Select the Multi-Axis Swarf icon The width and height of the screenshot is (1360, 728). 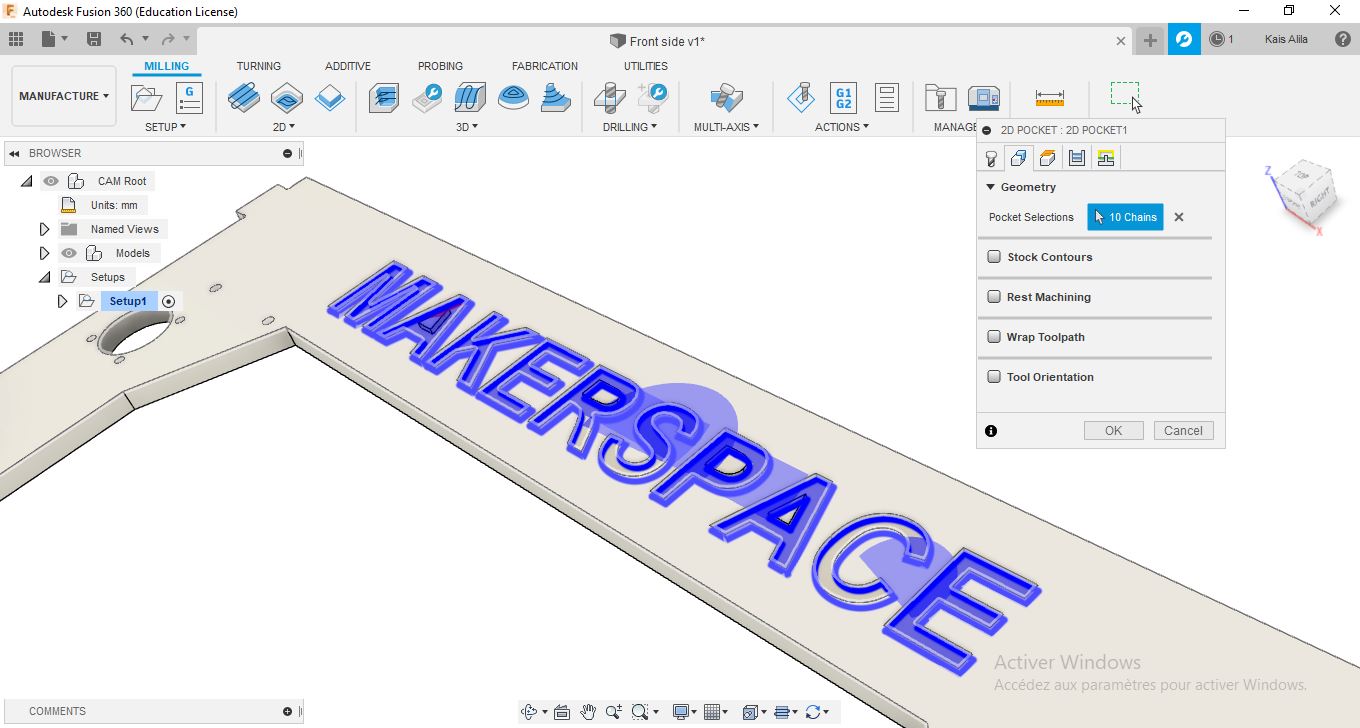(x=726, y=98)
